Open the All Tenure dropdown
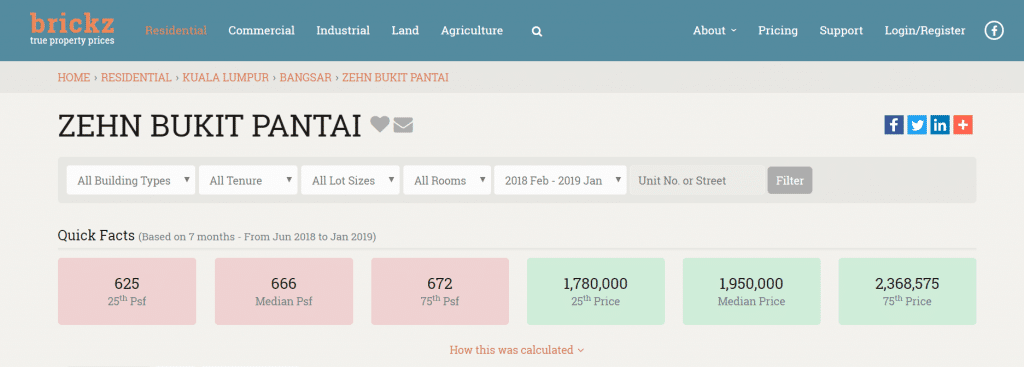1024x367 pixels. point(248,180)
